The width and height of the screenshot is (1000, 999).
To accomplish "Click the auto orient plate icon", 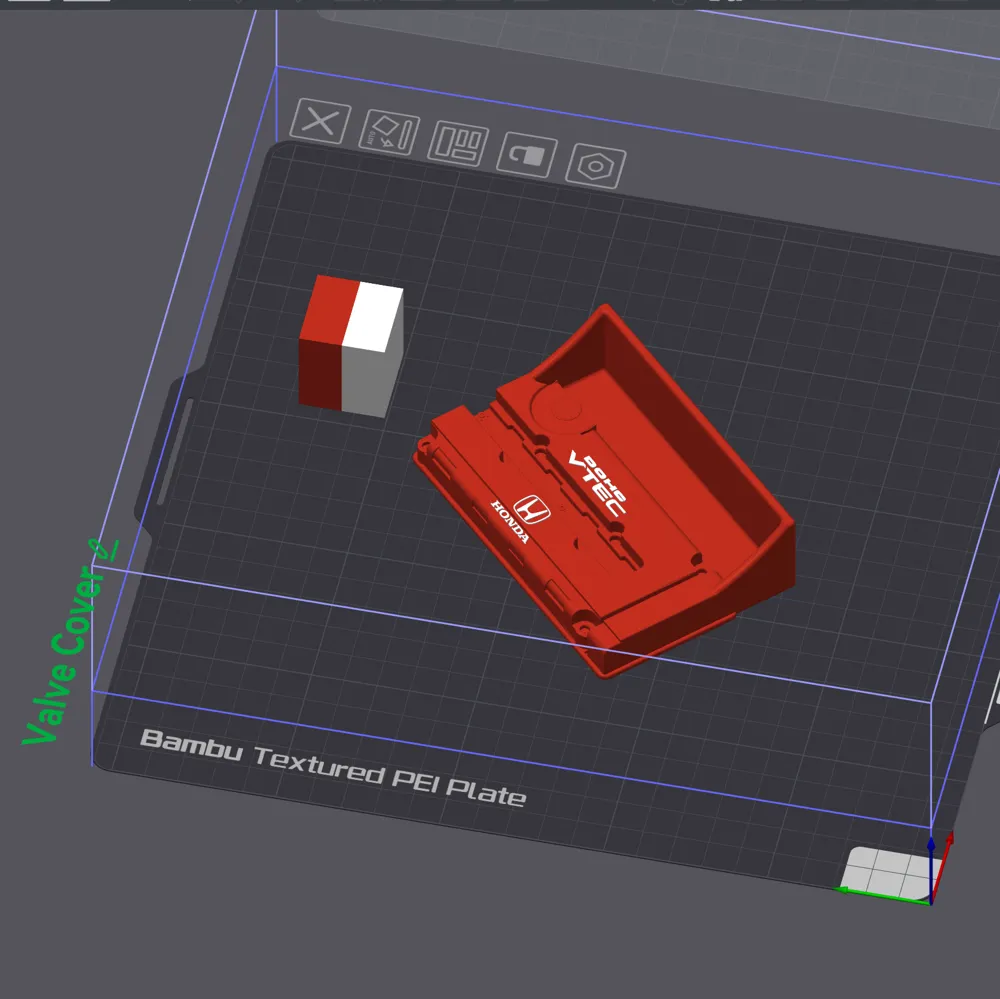I will click(389, 133).
